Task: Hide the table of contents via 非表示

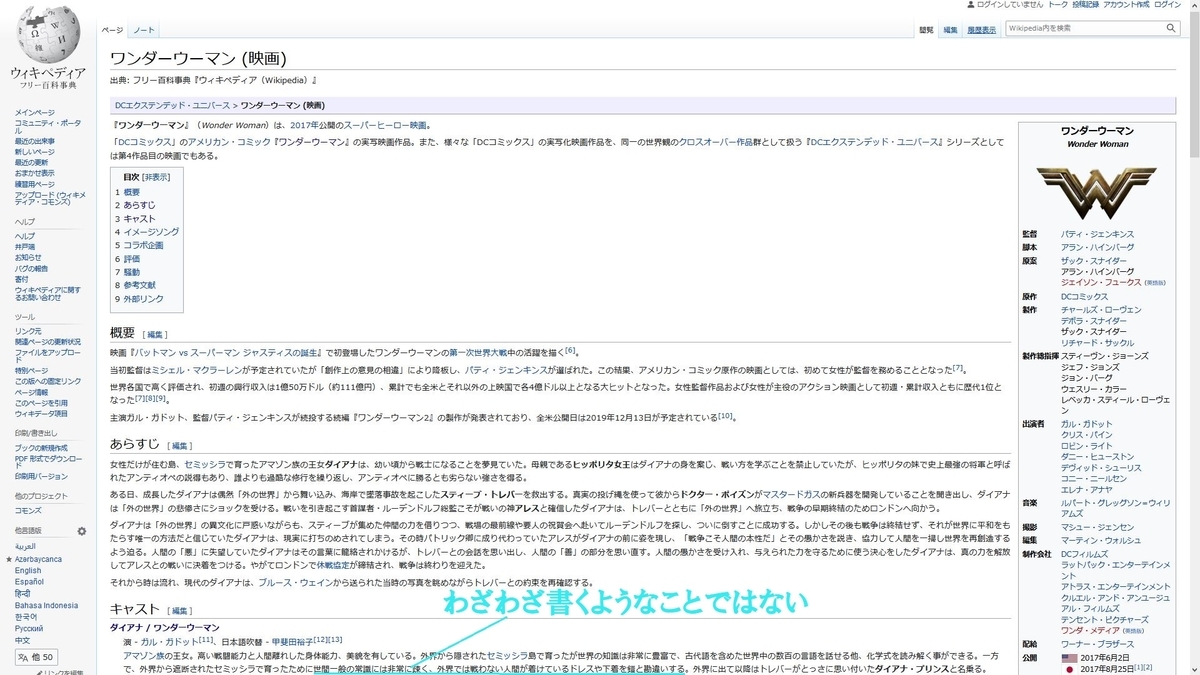Action: [x=156, y=177]
